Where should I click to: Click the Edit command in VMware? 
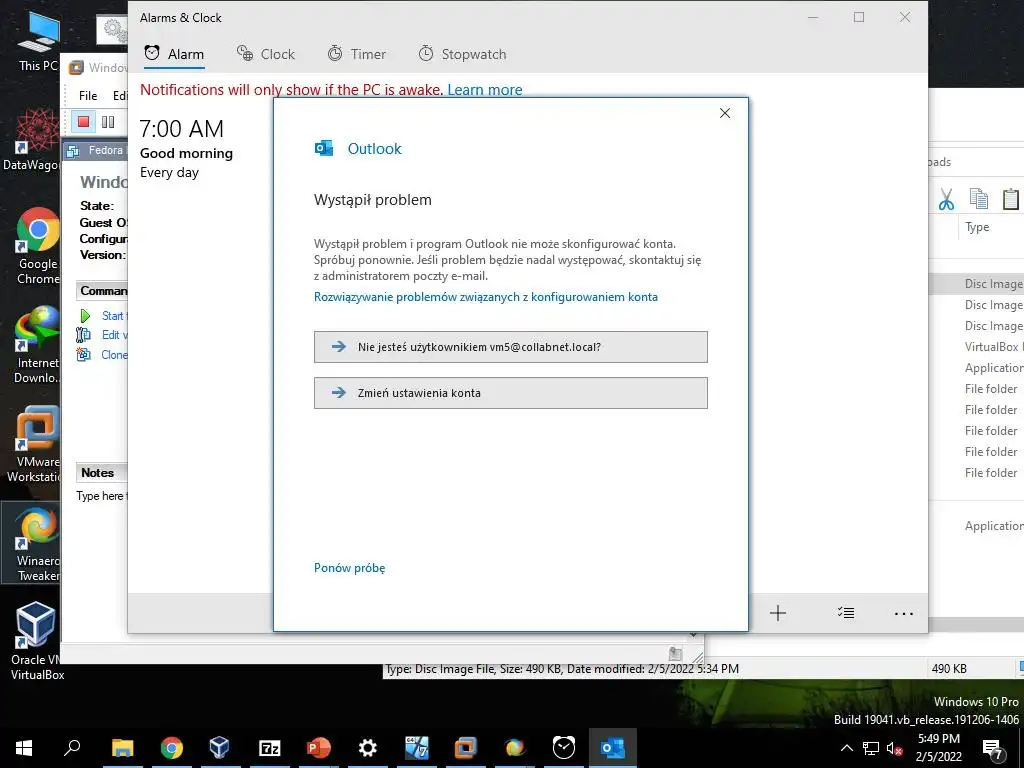102,334
